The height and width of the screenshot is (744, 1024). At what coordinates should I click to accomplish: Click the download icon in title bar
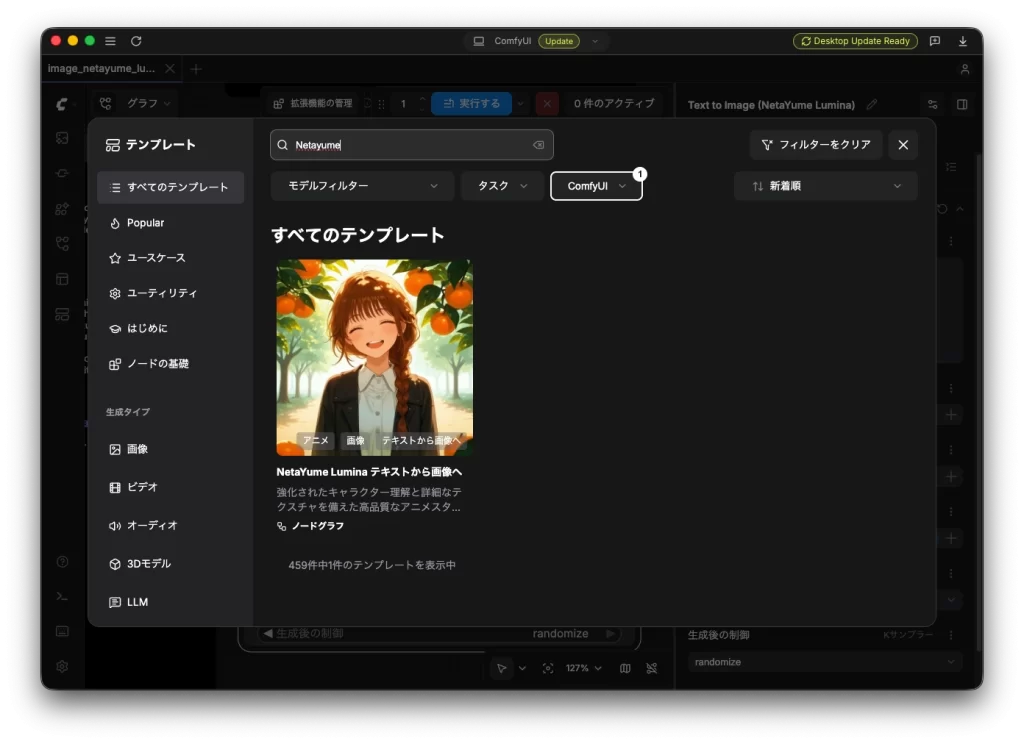click(963, 41)
